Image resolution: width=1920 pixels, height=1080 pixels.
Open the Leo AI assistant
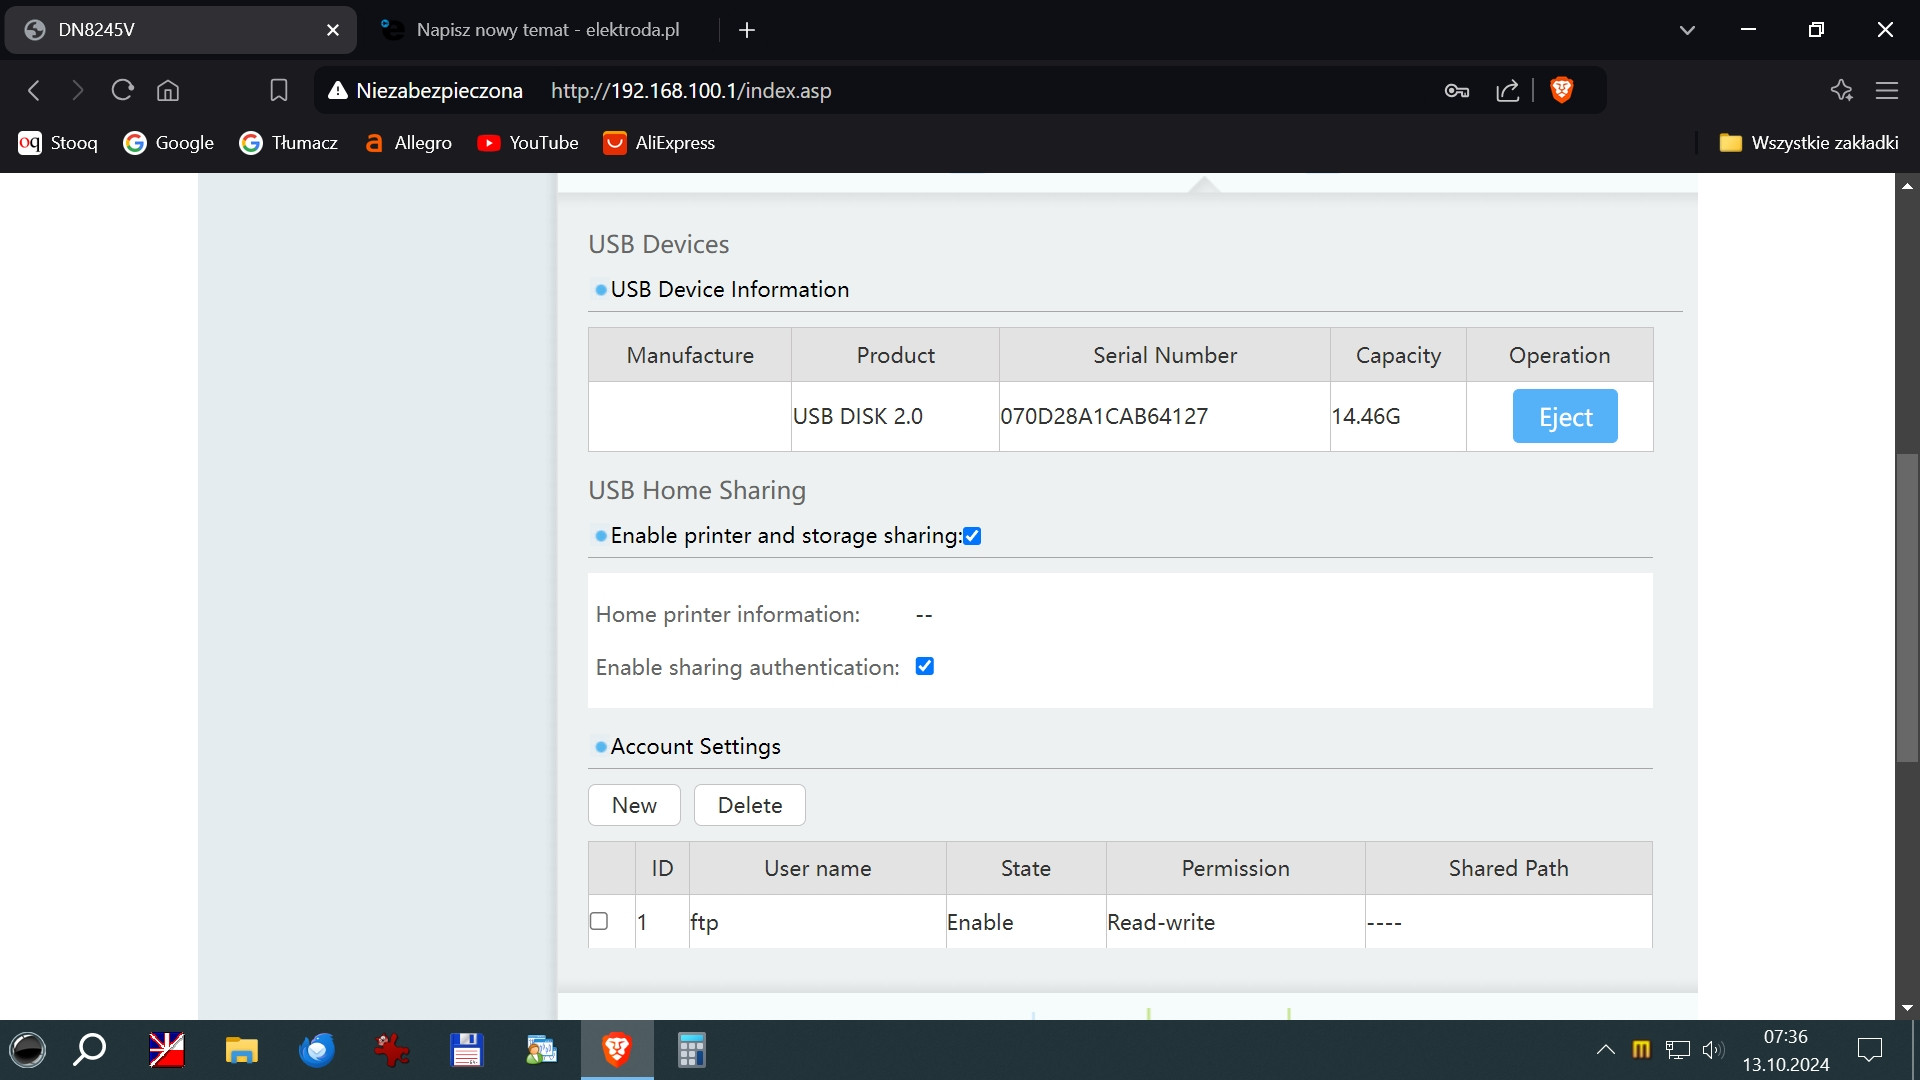pos(1841,90)
